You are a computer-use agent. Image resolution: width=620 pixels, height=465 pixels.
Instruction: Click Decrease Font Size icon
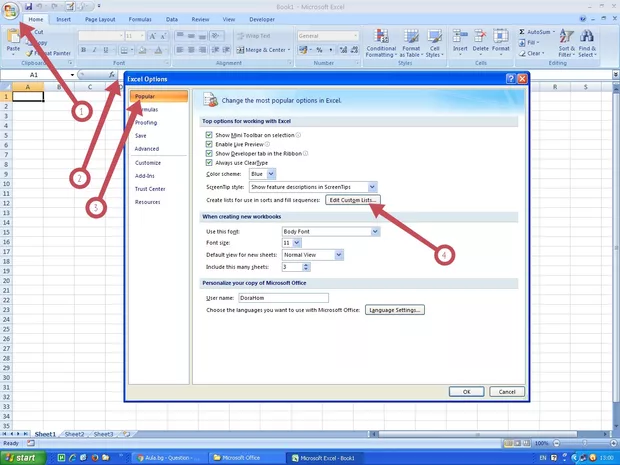pyautogui.click(x=164, y=36)
